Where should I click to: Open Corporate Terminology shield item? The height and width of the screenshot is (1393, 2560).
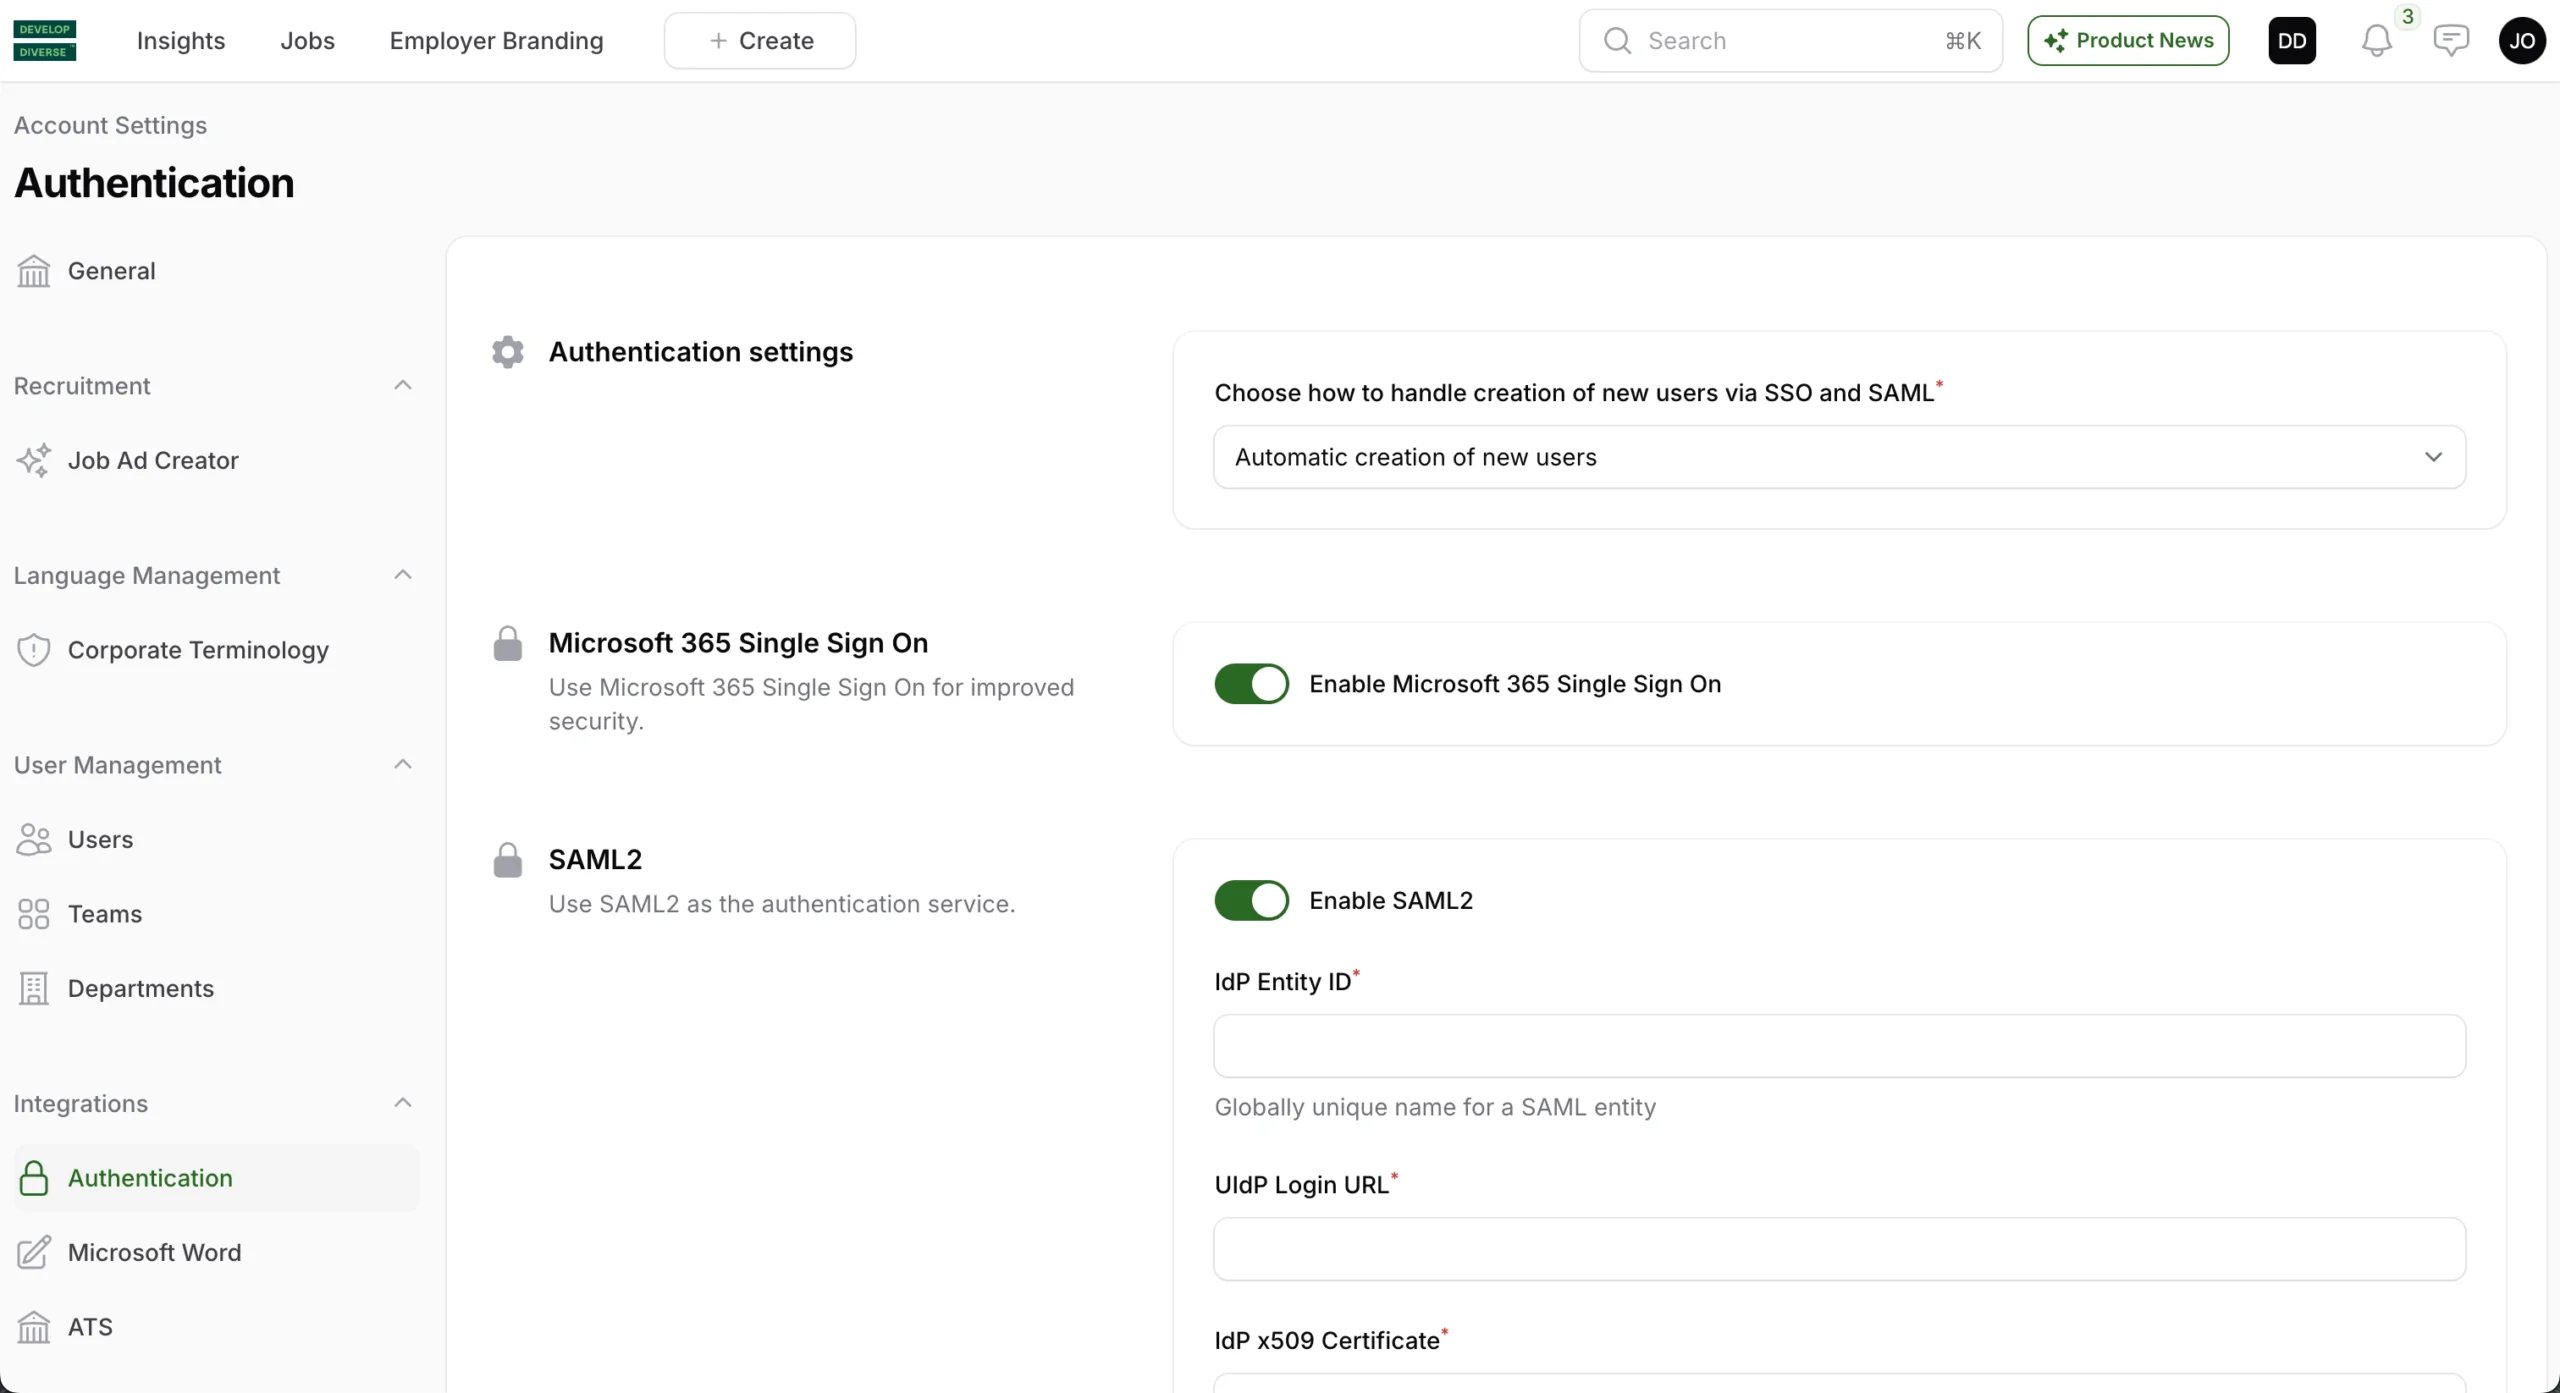click(198, 650)
